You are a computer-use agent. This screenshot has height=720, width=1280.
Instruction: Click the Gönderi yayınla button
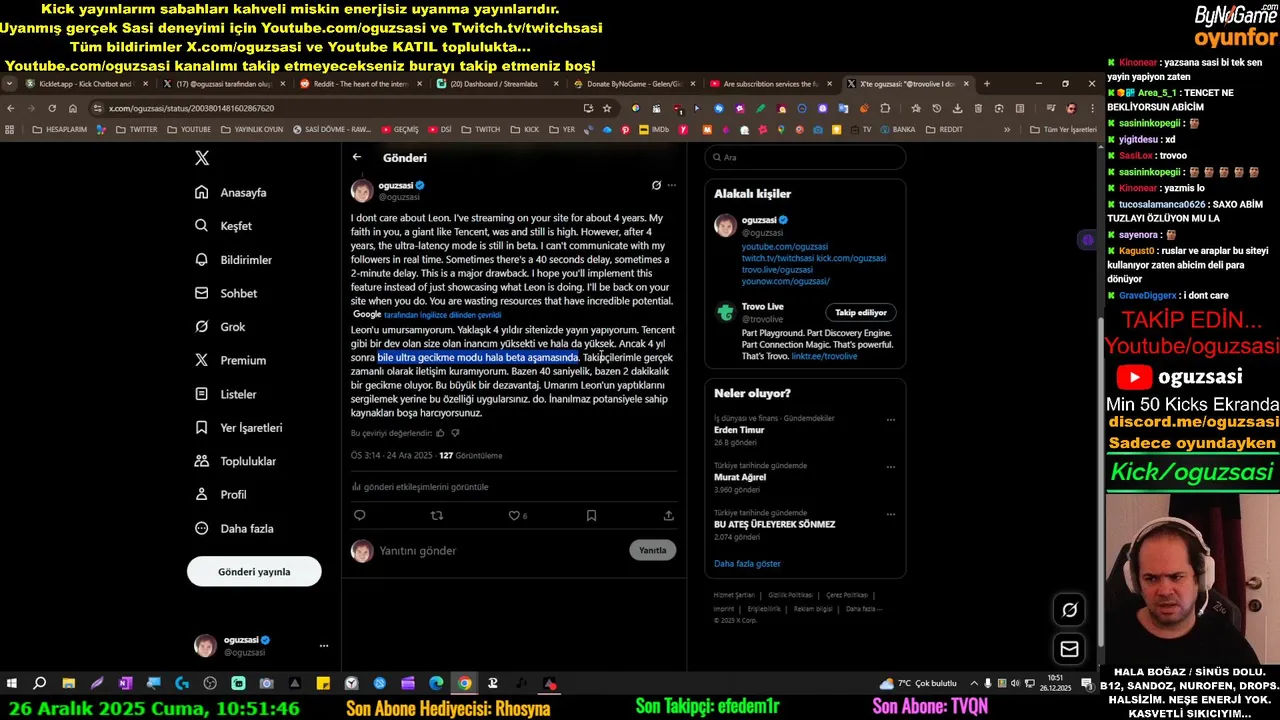tap(254, 571)
